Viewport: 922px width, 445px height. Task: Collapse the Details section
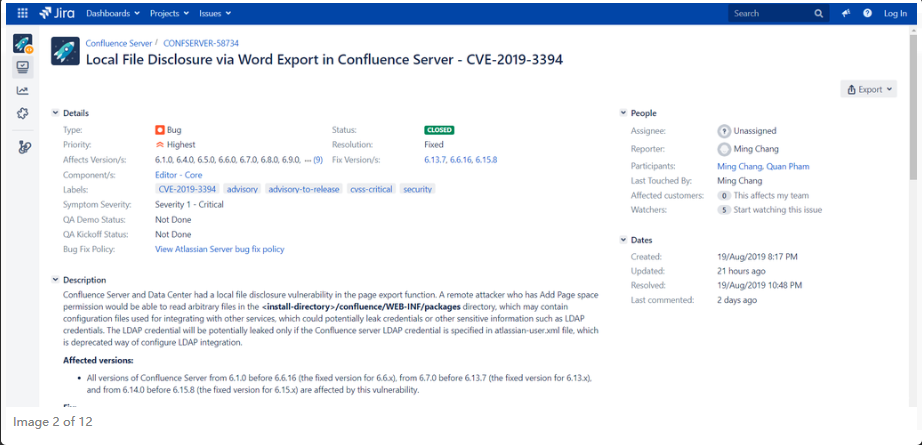point(55,113)
